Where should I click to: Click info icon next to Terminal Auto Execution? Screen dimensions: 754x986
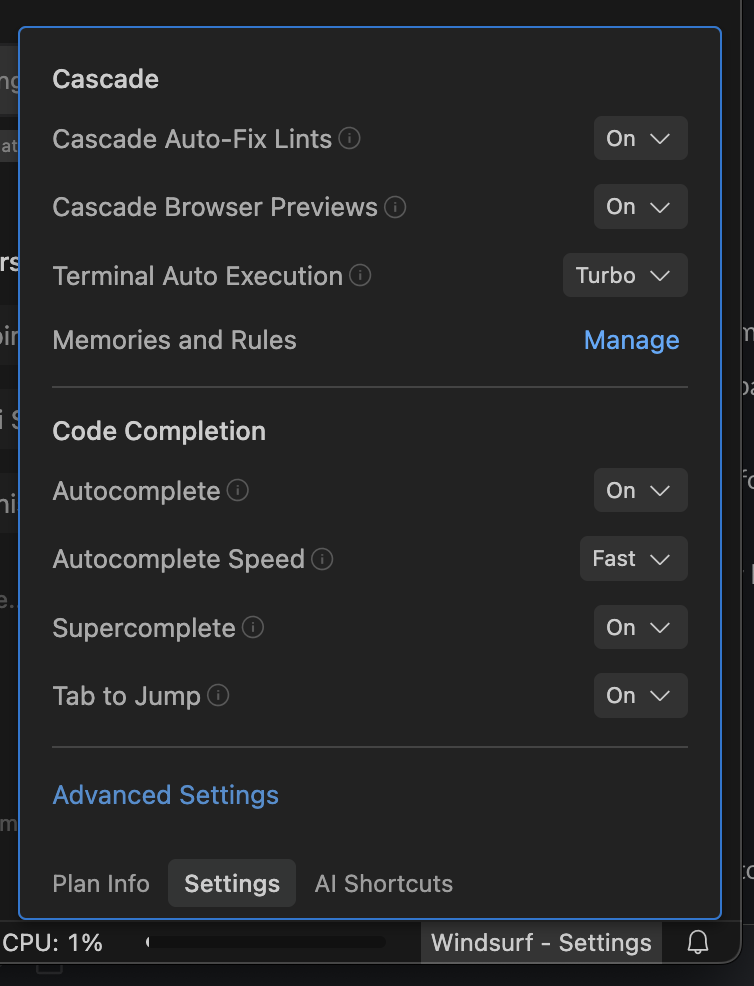point(360,275)
